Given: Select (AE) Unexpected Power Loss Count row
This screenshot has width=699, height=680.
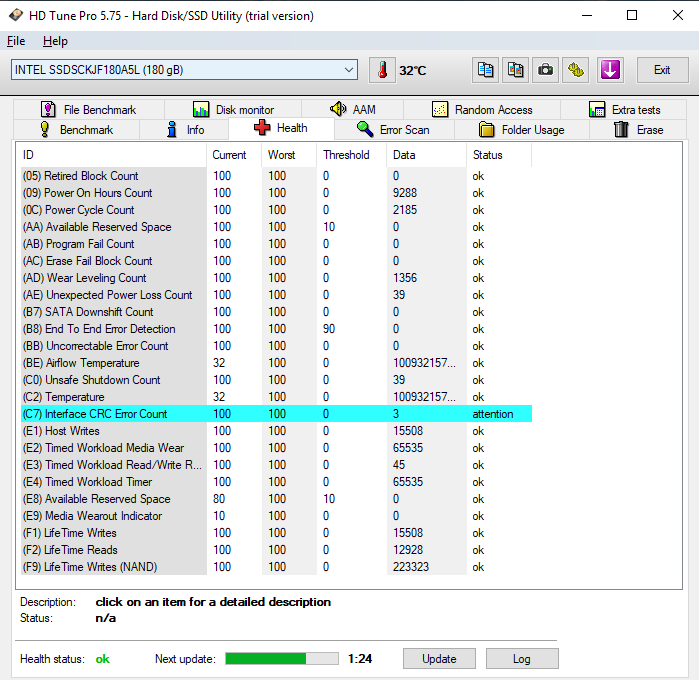Looking at the screenshot, I should pos(276,295).
